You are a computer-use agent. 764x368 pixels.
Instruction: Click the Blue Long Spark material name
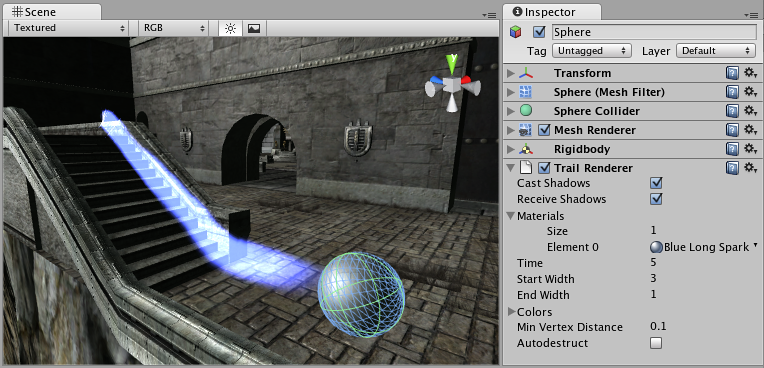(x=706, y=248)
